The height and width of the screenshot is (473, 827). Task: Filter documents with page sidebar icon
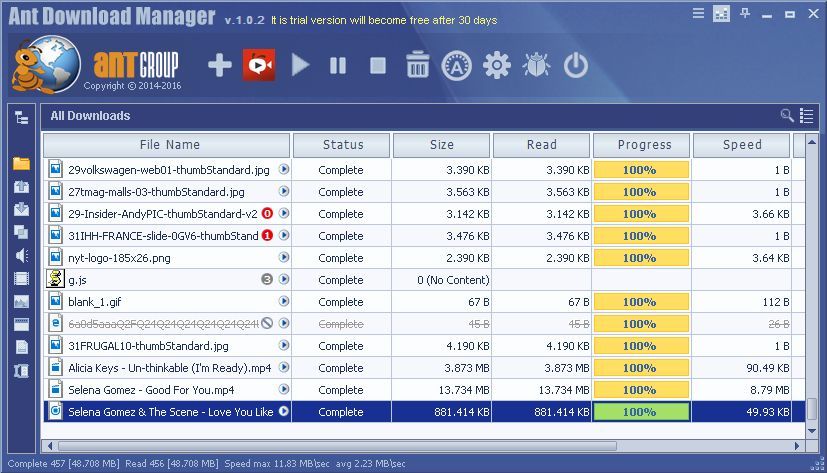(x=21, y=347)
